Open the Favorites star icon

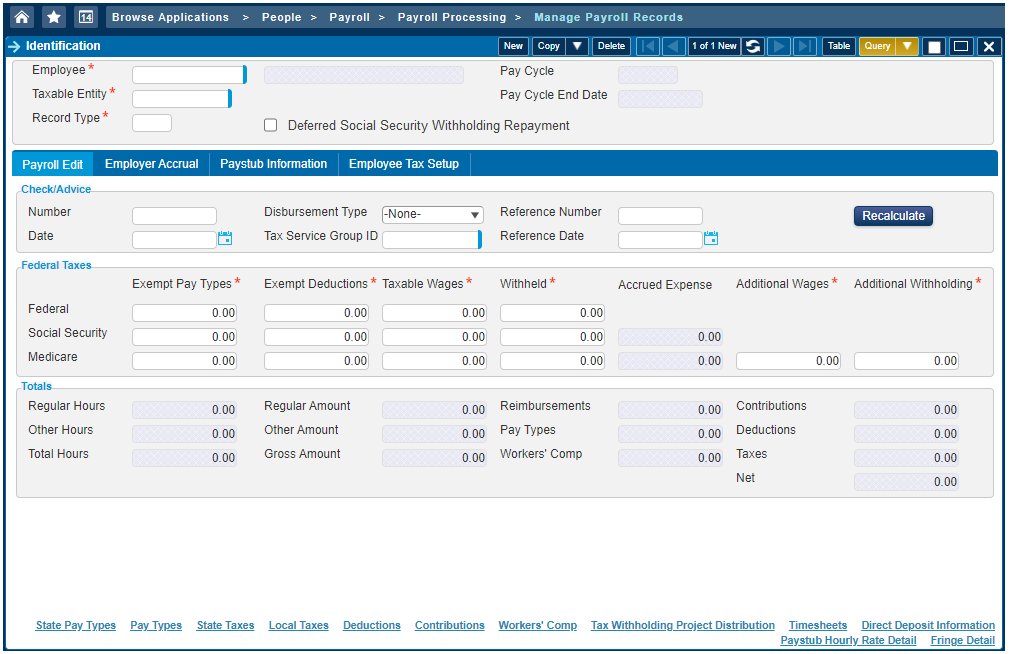pyautogui.click(x=54, y=17)
